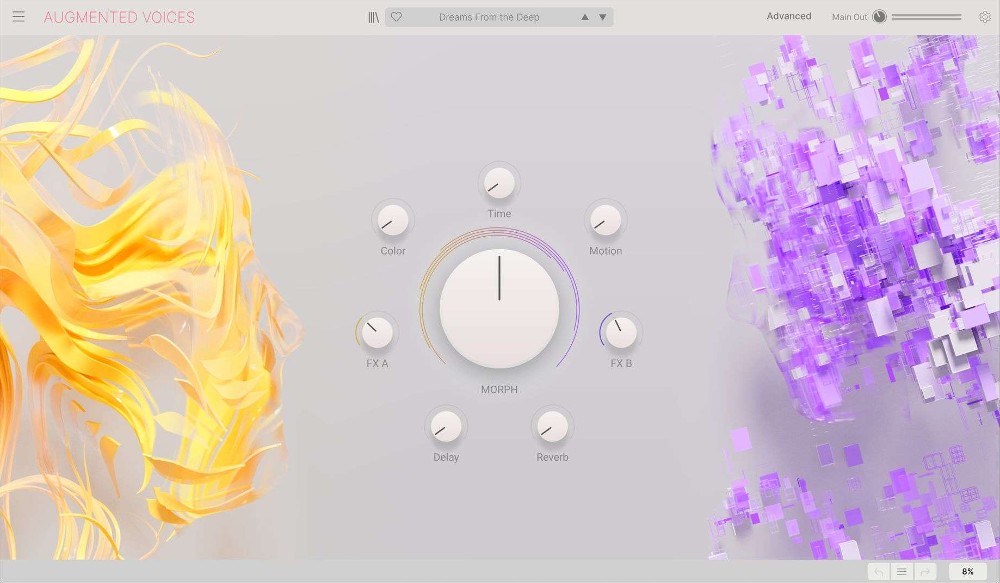The image size is (1000, 583).
Task: Open the edit history list
Action: (x=902, y=571)
